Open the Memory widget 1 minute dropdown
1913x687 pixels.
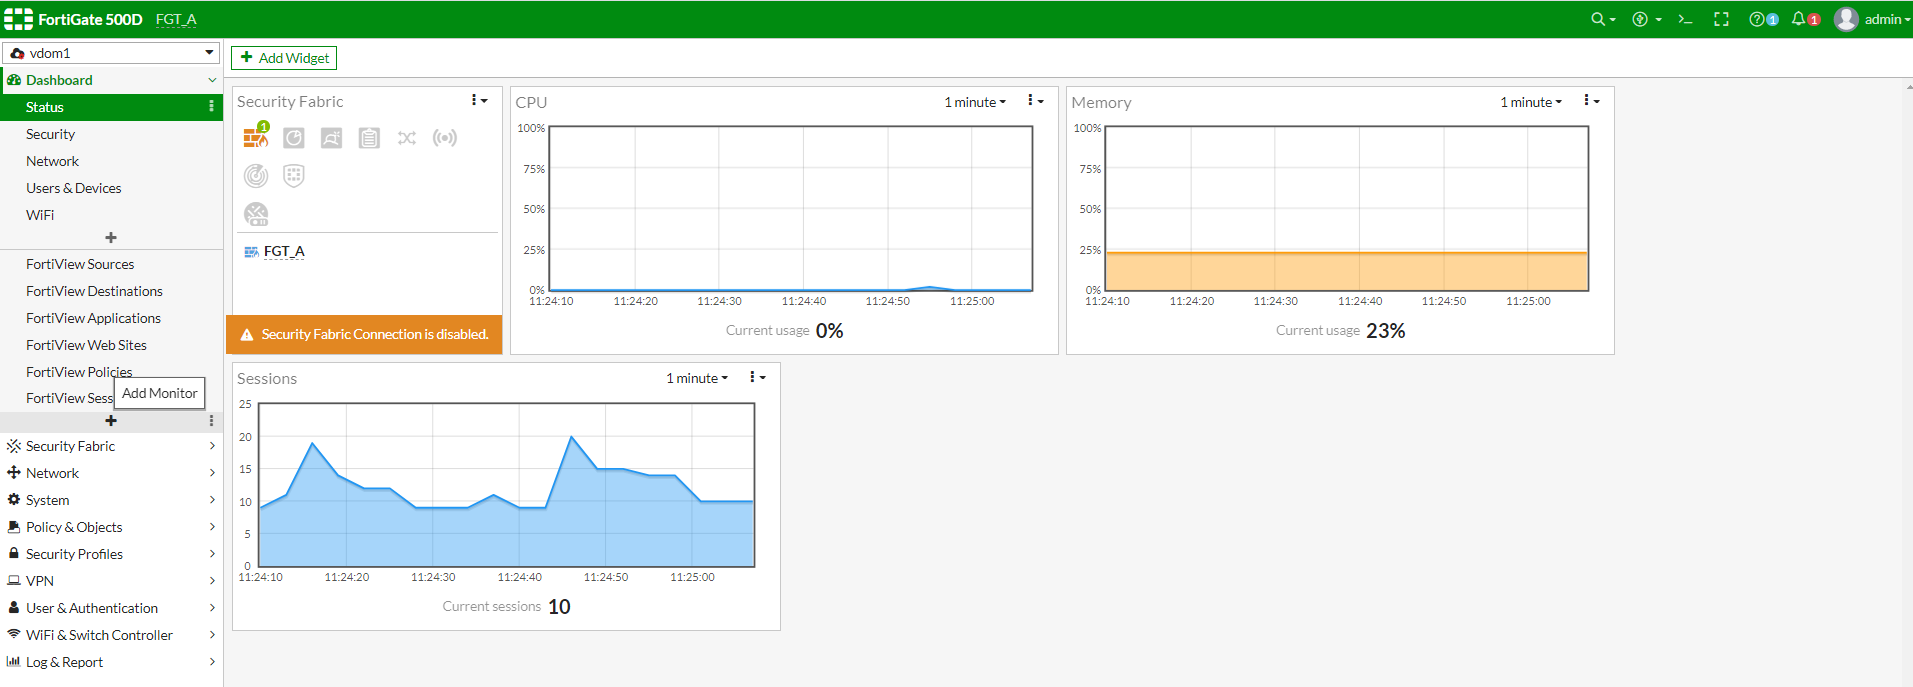[1531, 102]
